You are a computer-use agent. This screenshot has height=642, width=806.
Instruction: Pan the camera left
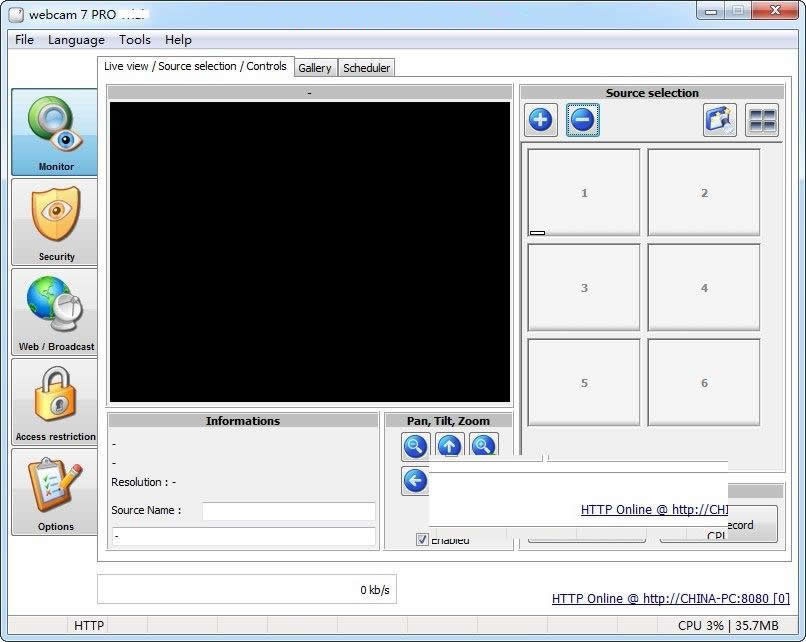coord(415,481)
